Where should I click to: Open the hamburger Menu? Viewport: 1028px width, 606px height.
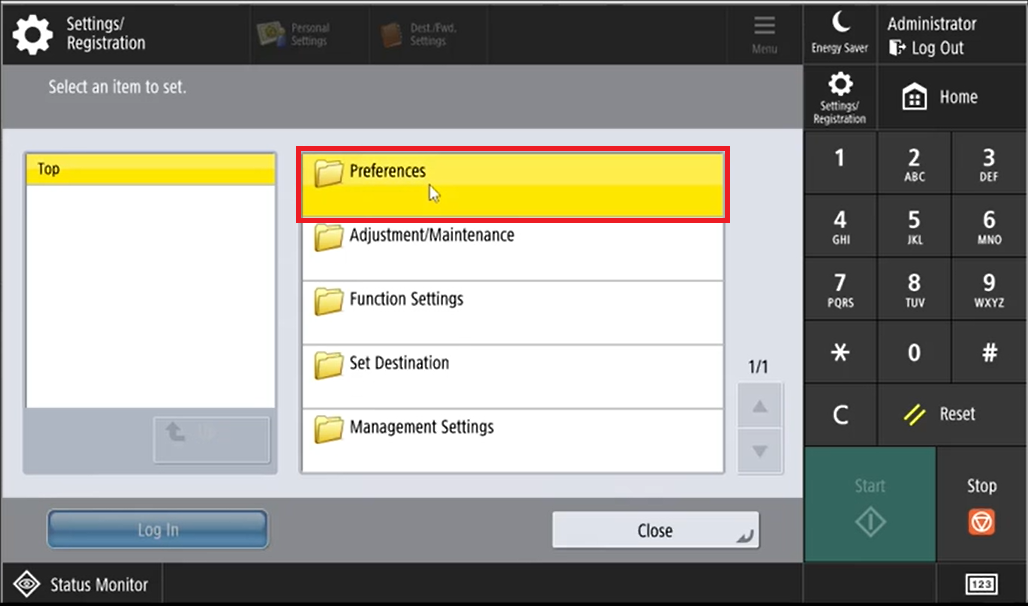(x=764, y=33)
